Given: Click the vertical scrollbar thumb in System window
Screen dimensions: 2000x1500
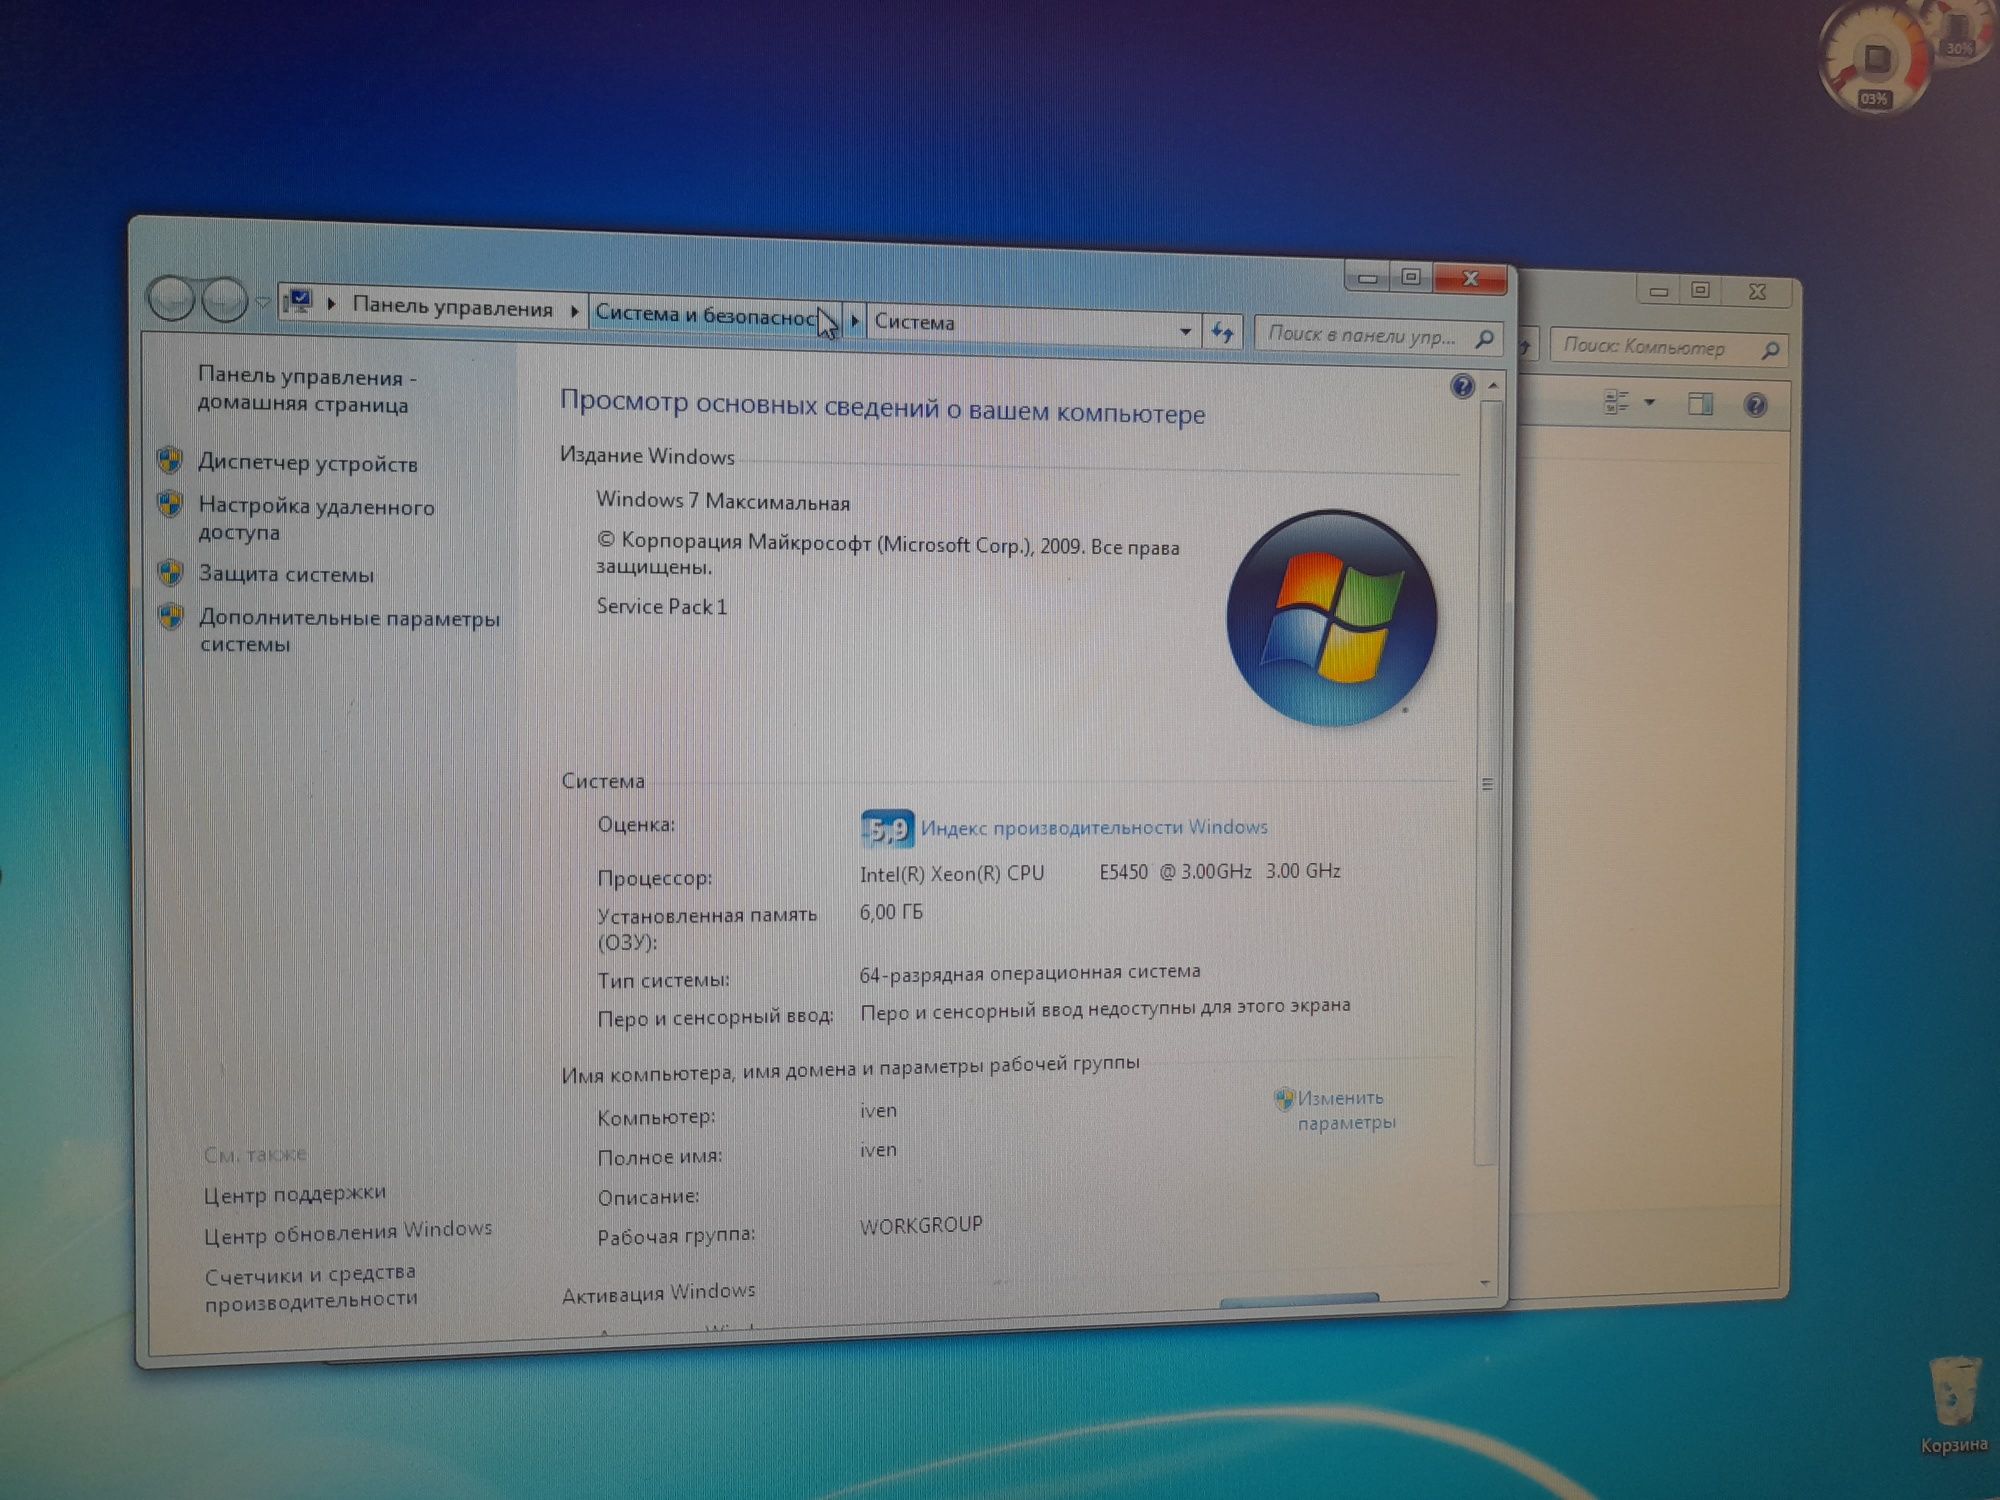Looking at the screenshot, I should click(x=1489, y=782).
